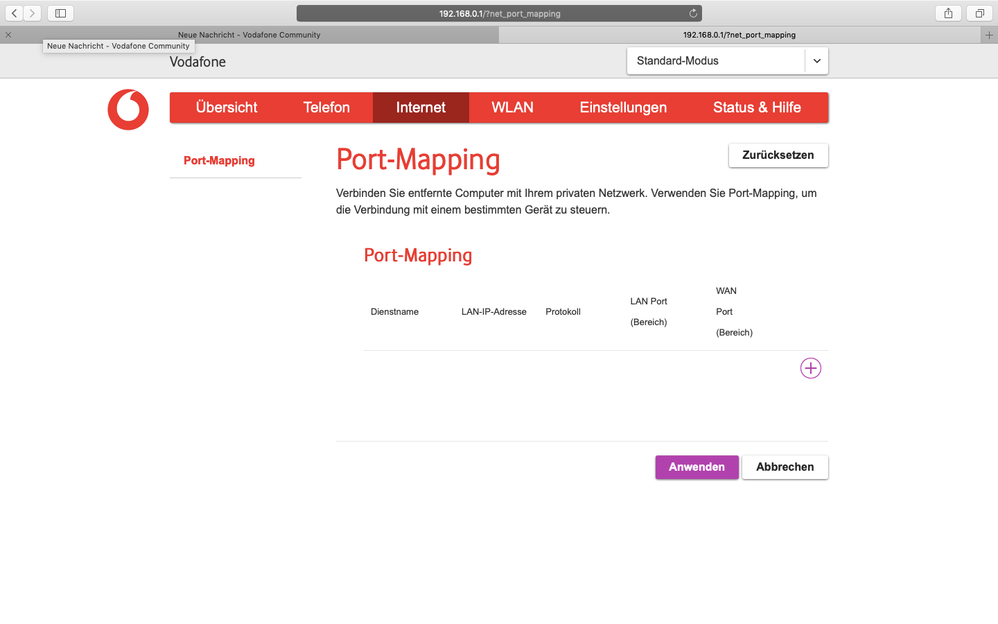Viewport: 998px width, 624px height.
Task: Open the Status & Hilfe menu
Action: tap(757, 108)
